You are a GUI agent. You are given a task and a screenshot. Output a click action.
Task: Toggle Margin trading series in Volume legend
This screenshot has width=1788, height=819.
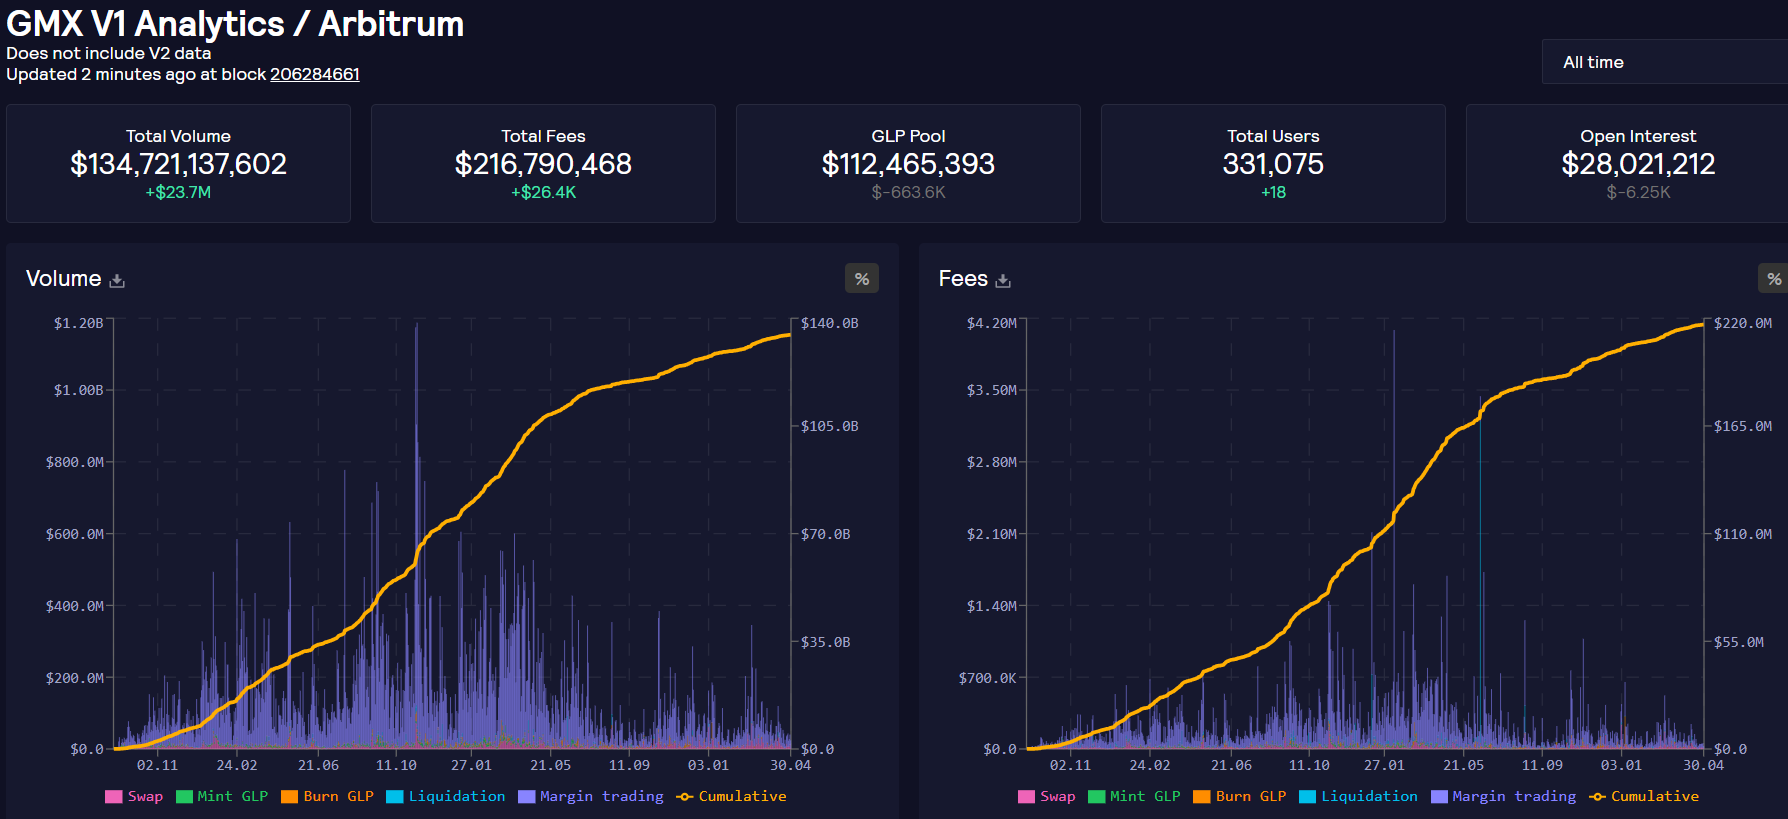[591, 796]
